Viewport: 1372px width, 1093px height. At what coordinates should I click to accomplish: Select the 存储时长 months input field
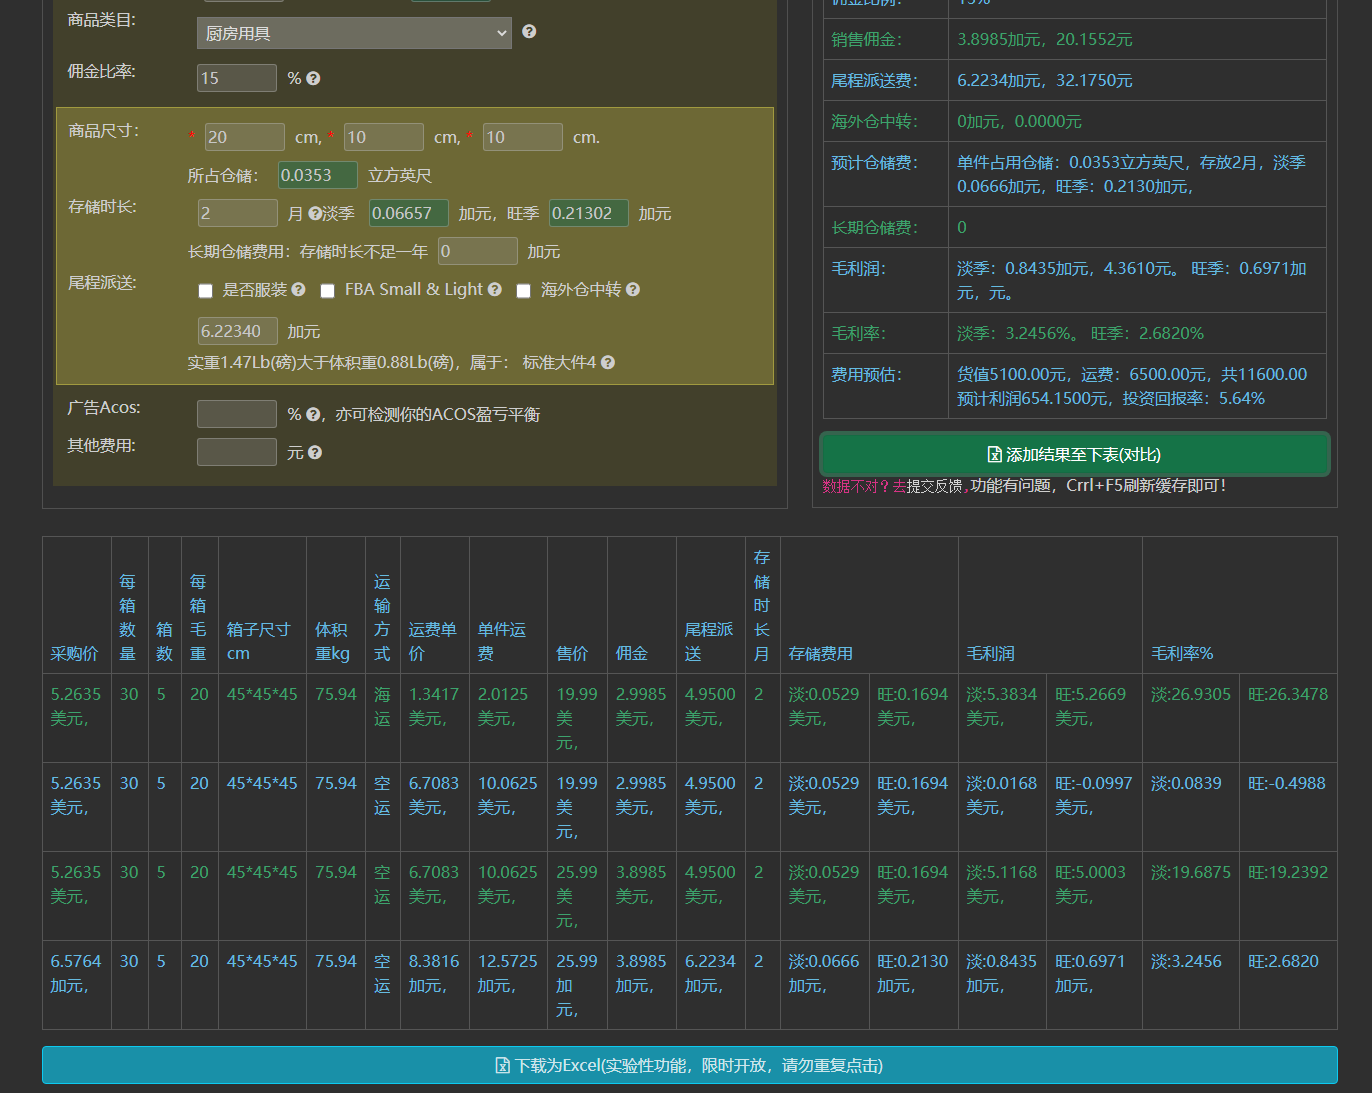click(x=238, y=213)
